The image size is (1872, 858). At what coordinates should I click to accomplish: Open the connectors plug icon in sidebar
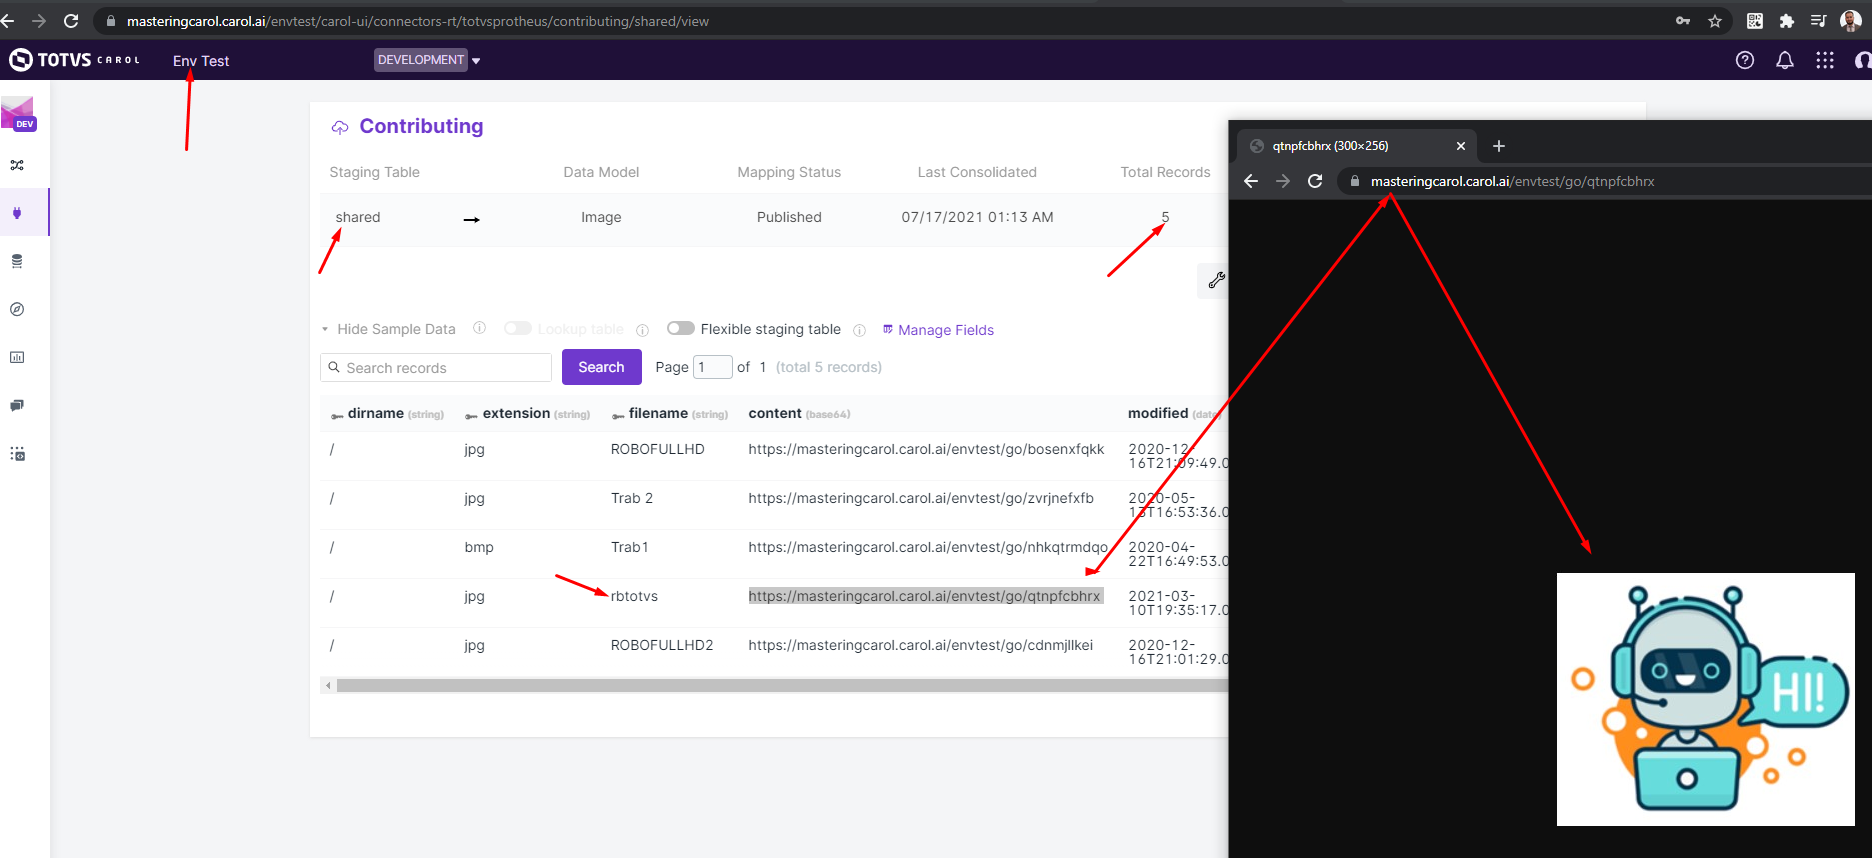pos(17,213)
